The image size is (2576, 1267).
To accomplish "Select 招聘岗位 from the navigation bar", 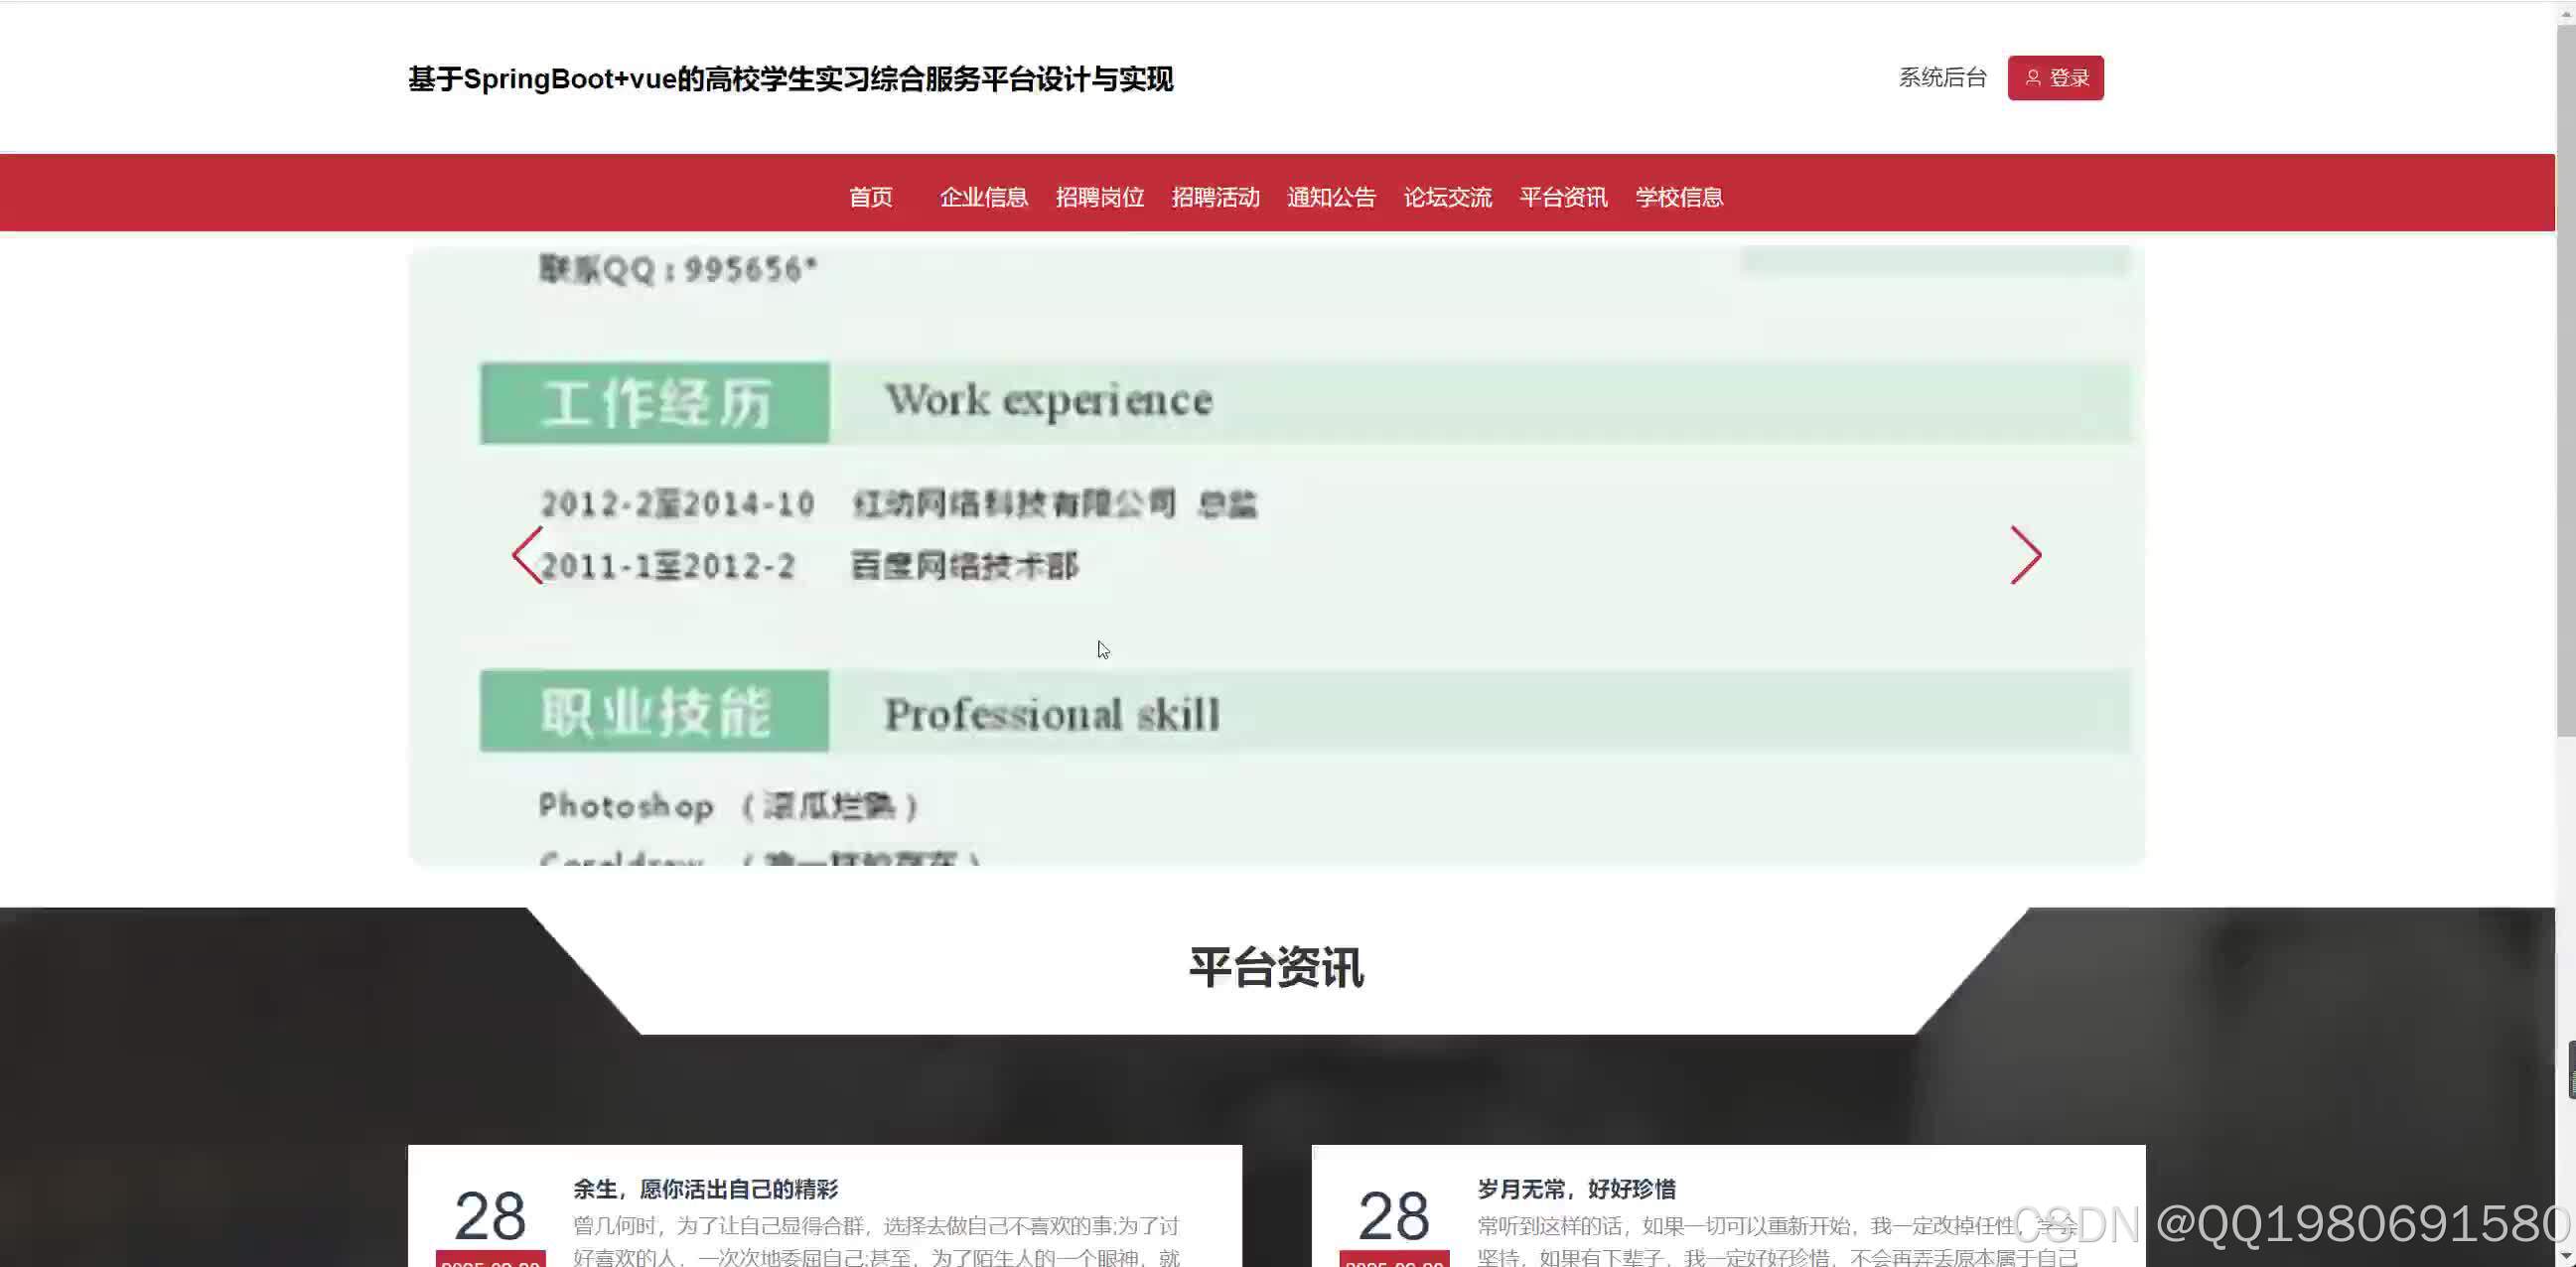I will pyautogui.click(x=1101, y=197).
